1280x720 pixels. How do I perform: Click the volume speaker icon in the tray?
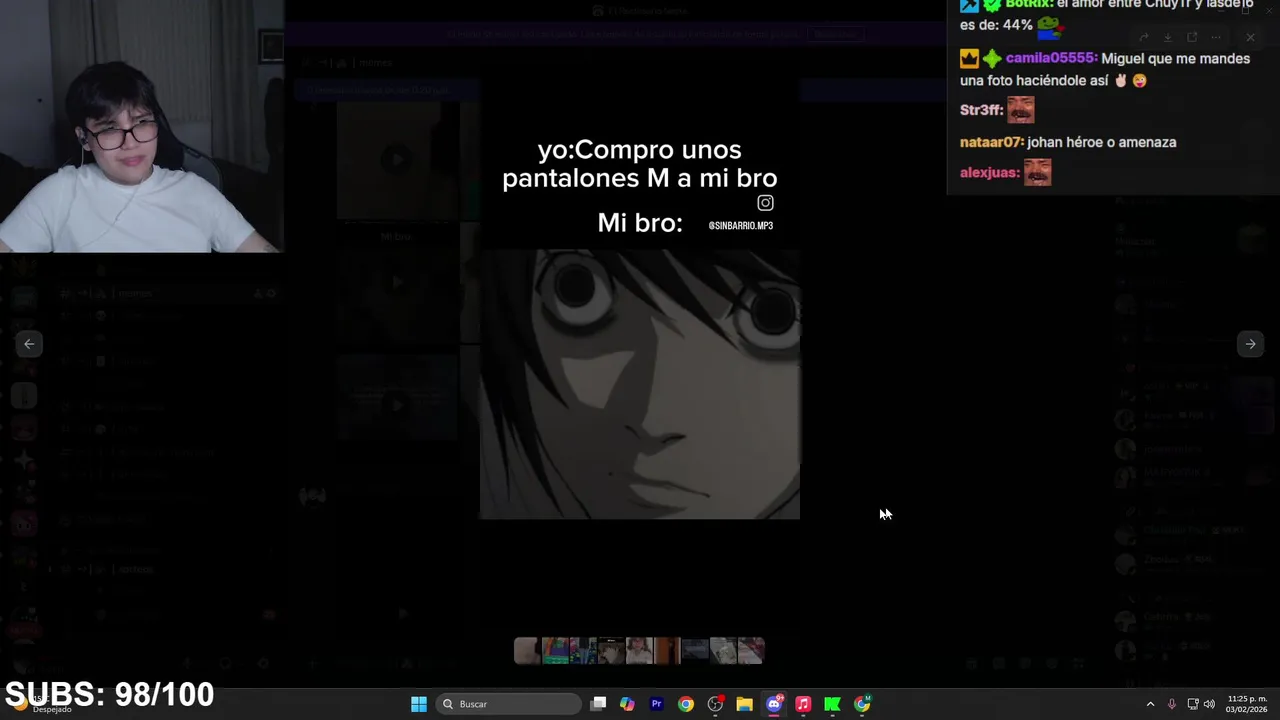[1209, 704]
